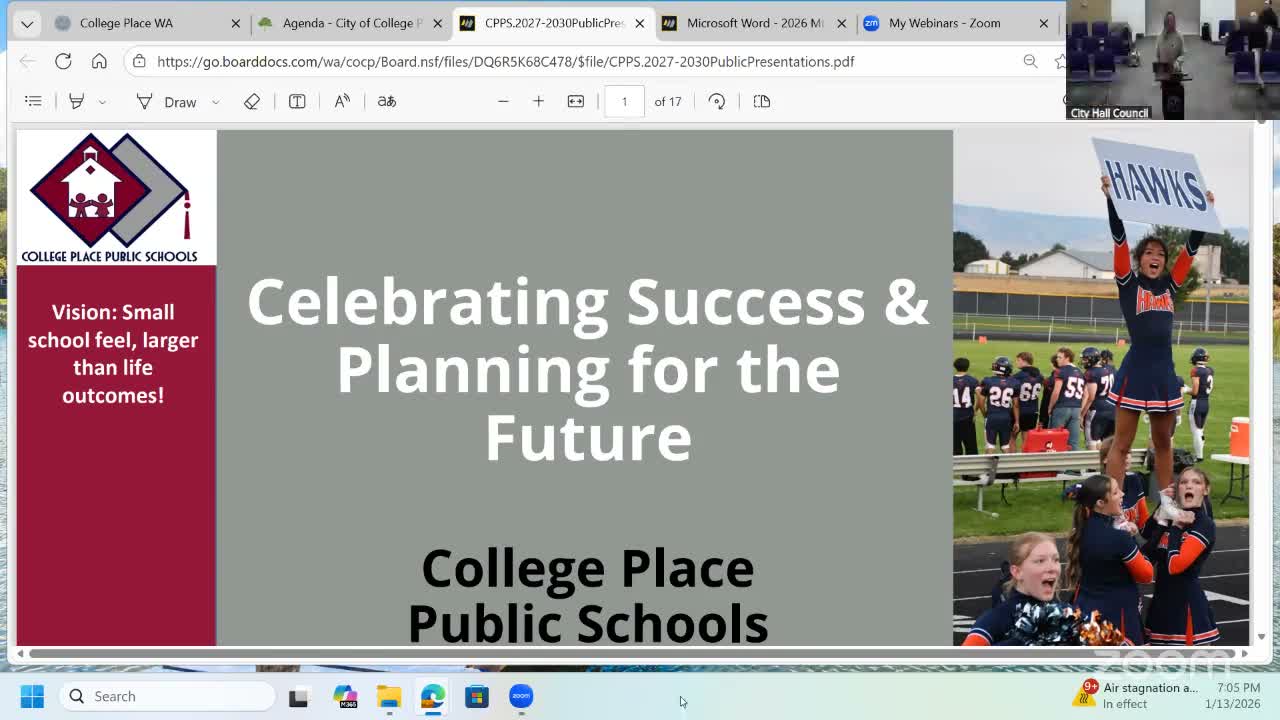
Task: Rotate the PDF page
Action: tap(717, 100)
